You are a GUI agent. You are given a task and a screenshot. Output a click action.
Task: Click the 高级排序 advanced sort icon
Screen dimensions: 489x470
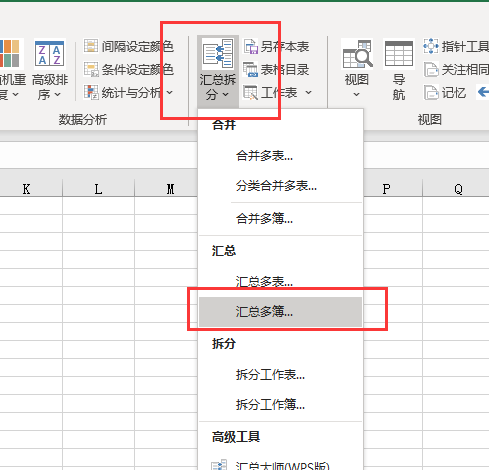49,53
